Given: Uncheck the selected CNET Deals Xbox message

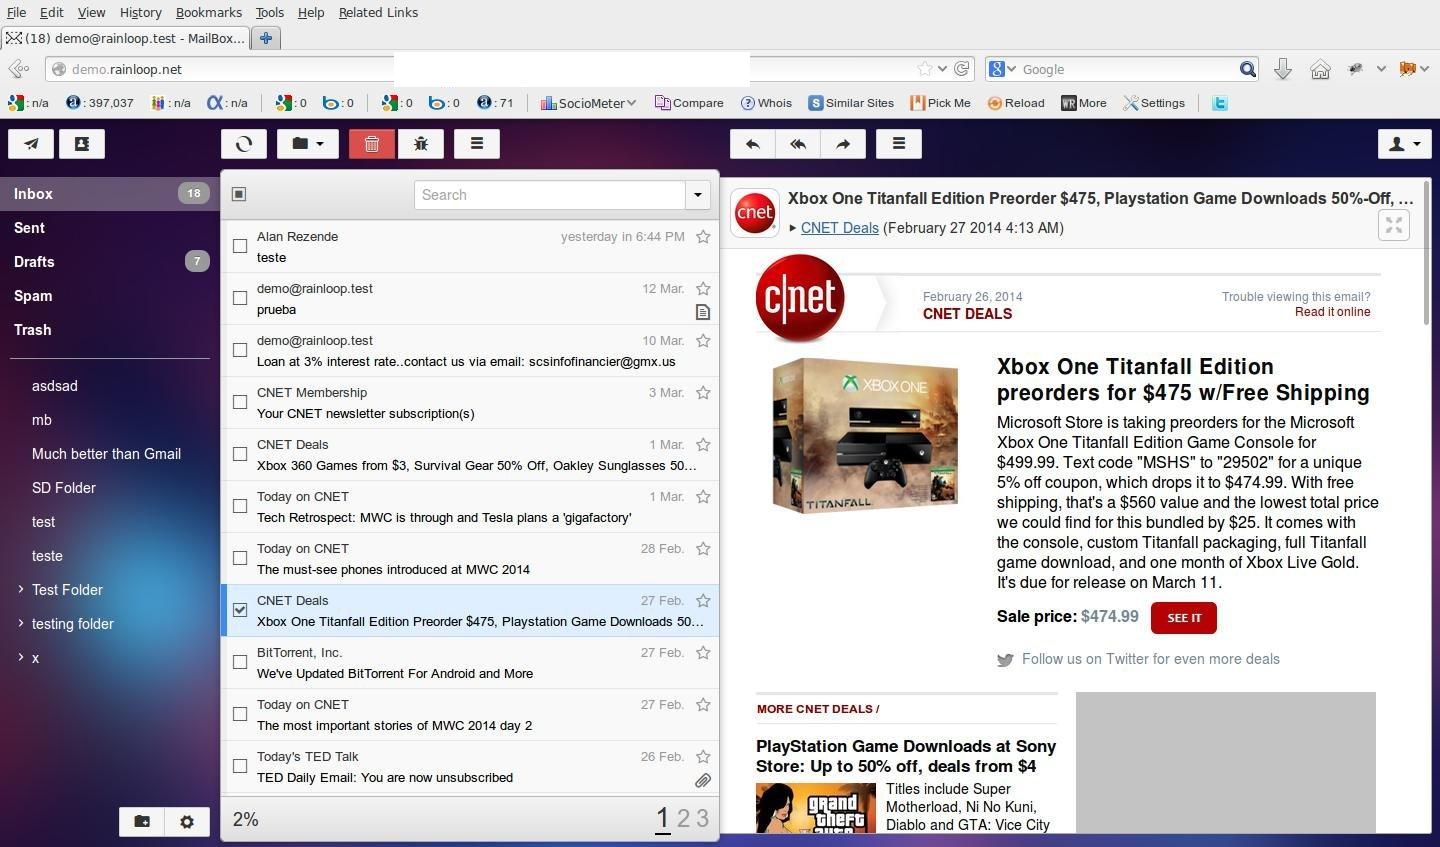Looking at the screenshot, I should [240, 610].
